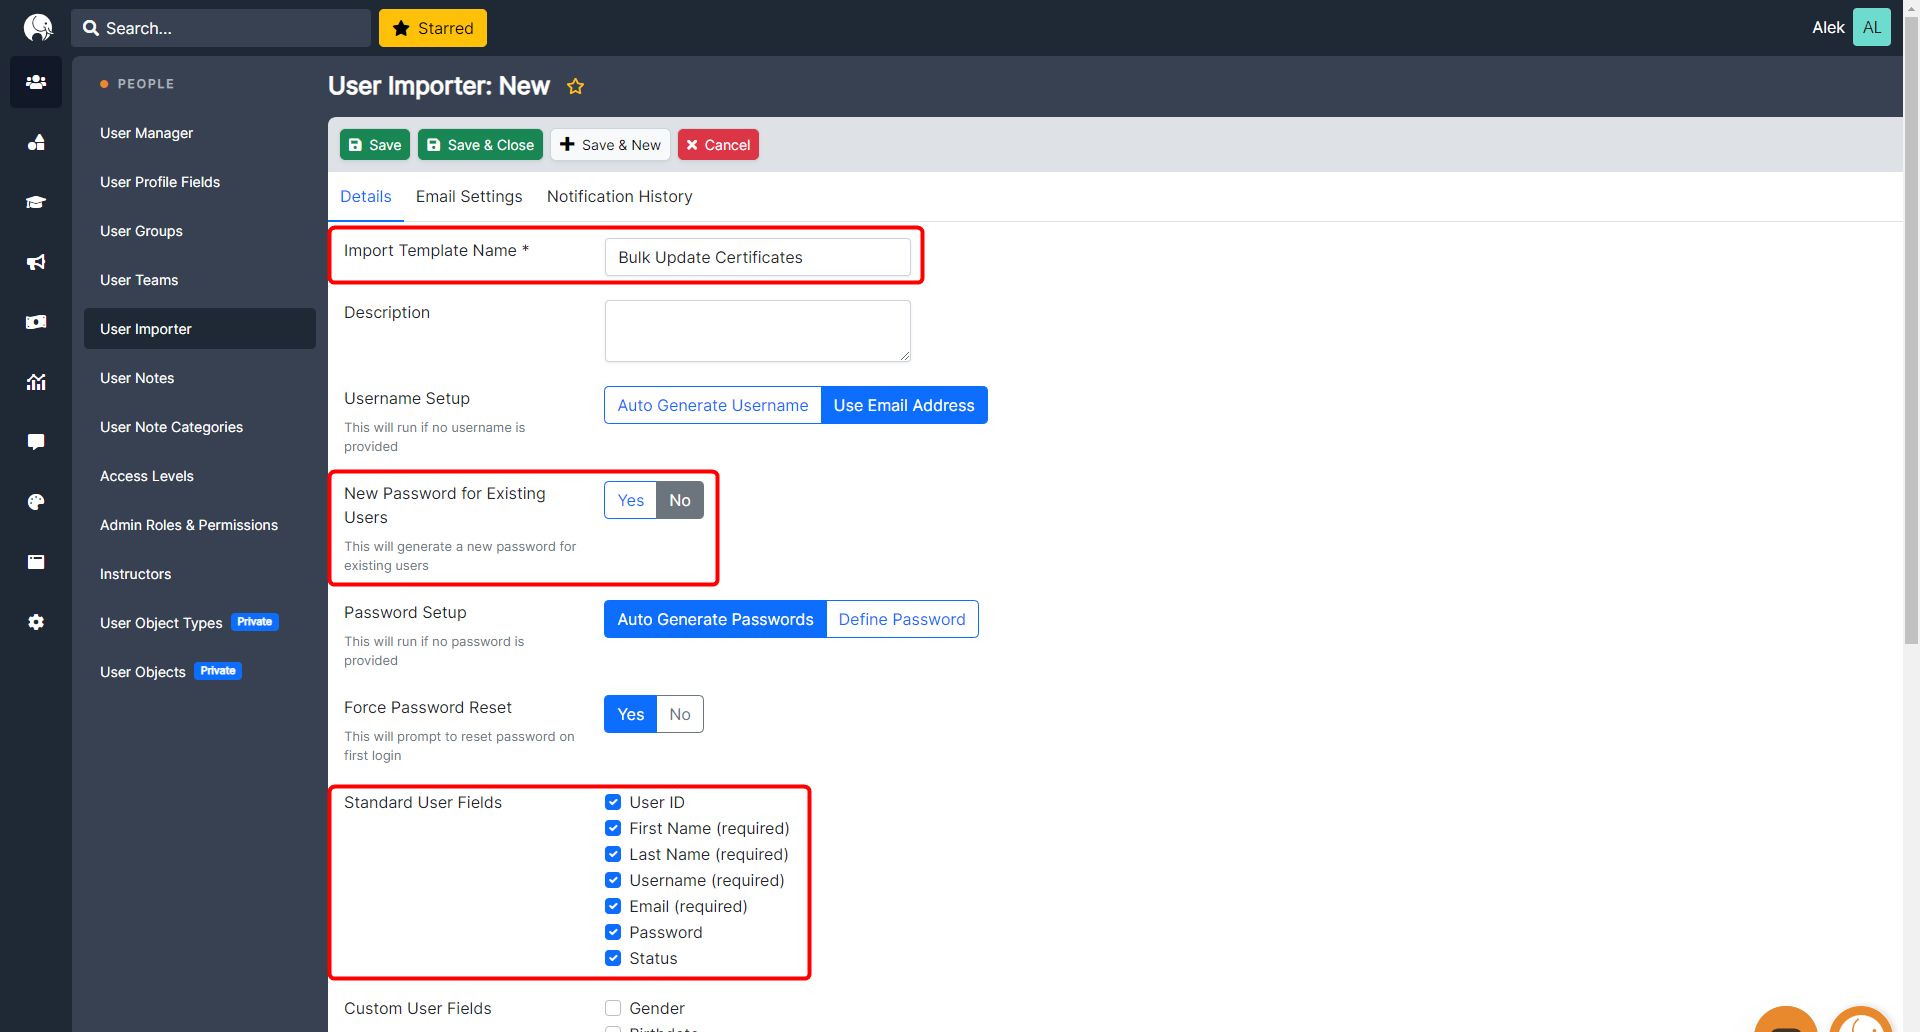Set New Password for Existing Users to Yes
Image resolution: width=1920 pixels, height=1032 pixels.
tap(631, 500)
